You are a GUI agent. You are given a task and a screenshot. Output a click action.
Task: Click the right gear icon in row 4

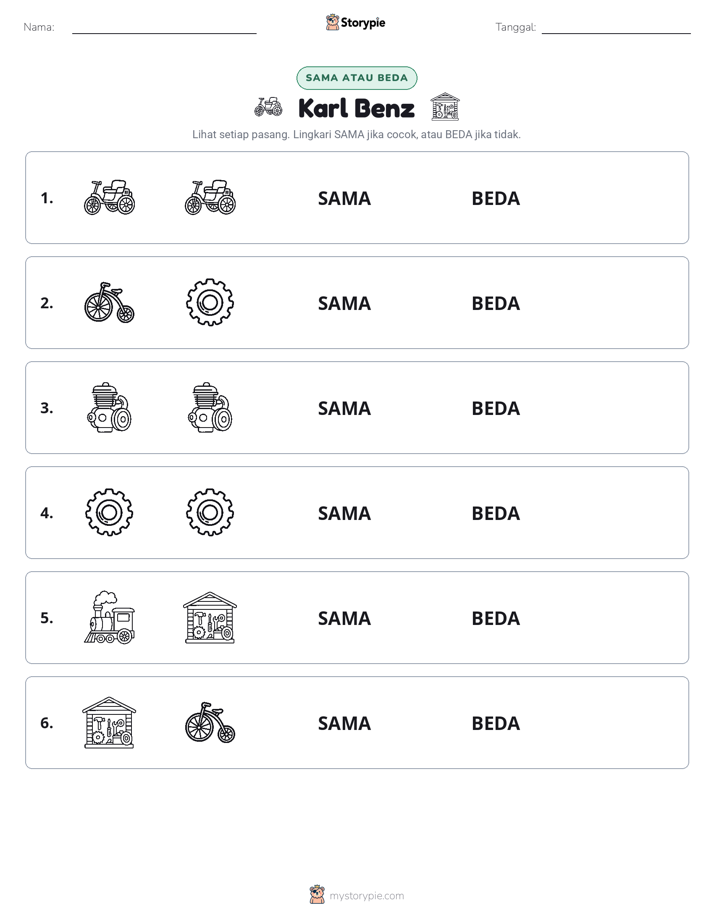click(210, 512)
